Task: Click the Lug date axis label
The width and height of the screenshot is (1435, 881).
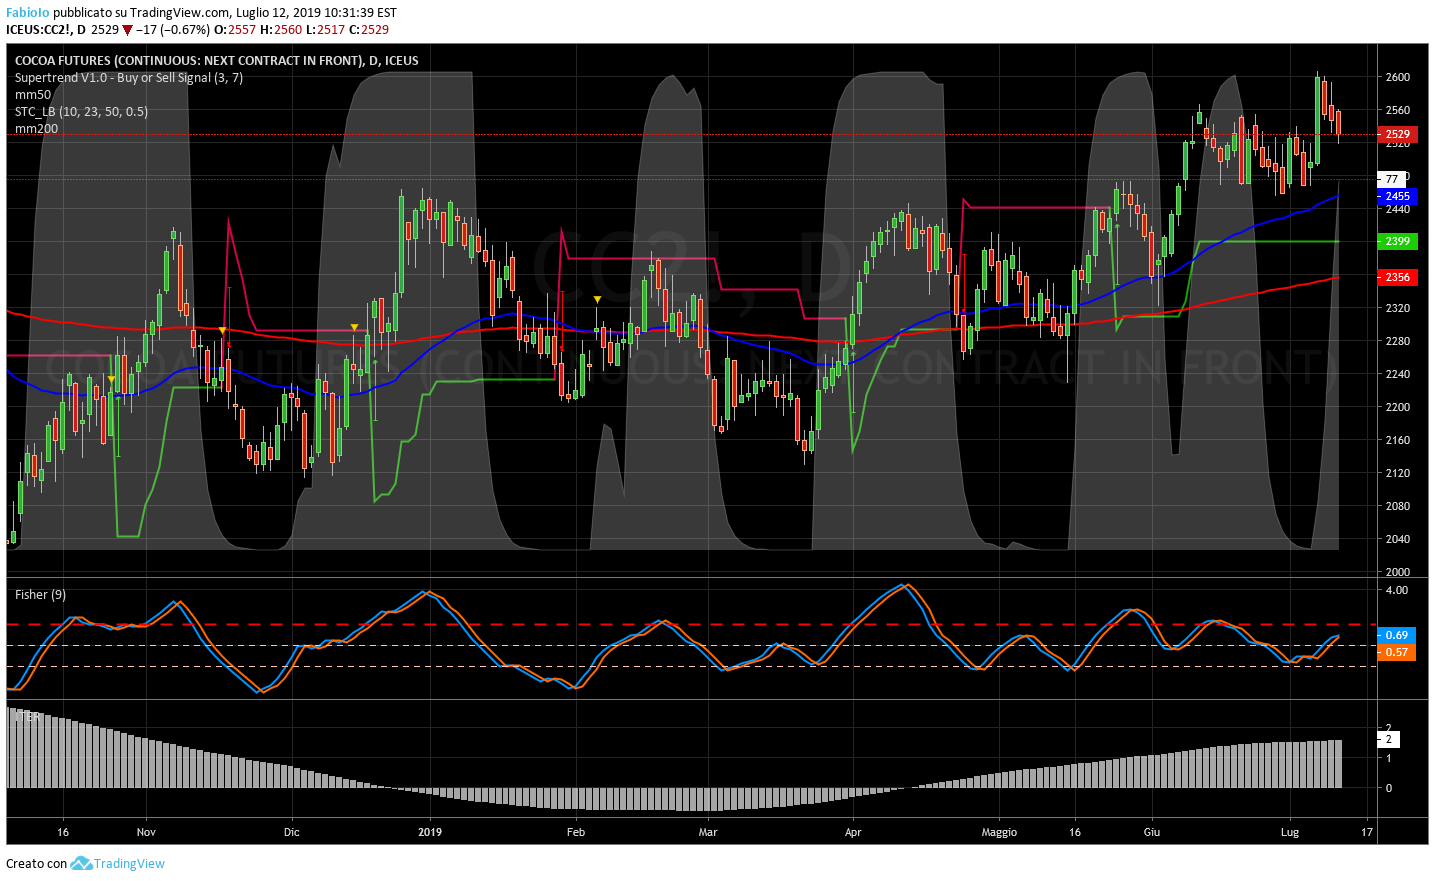Action: pos(1290,832)
